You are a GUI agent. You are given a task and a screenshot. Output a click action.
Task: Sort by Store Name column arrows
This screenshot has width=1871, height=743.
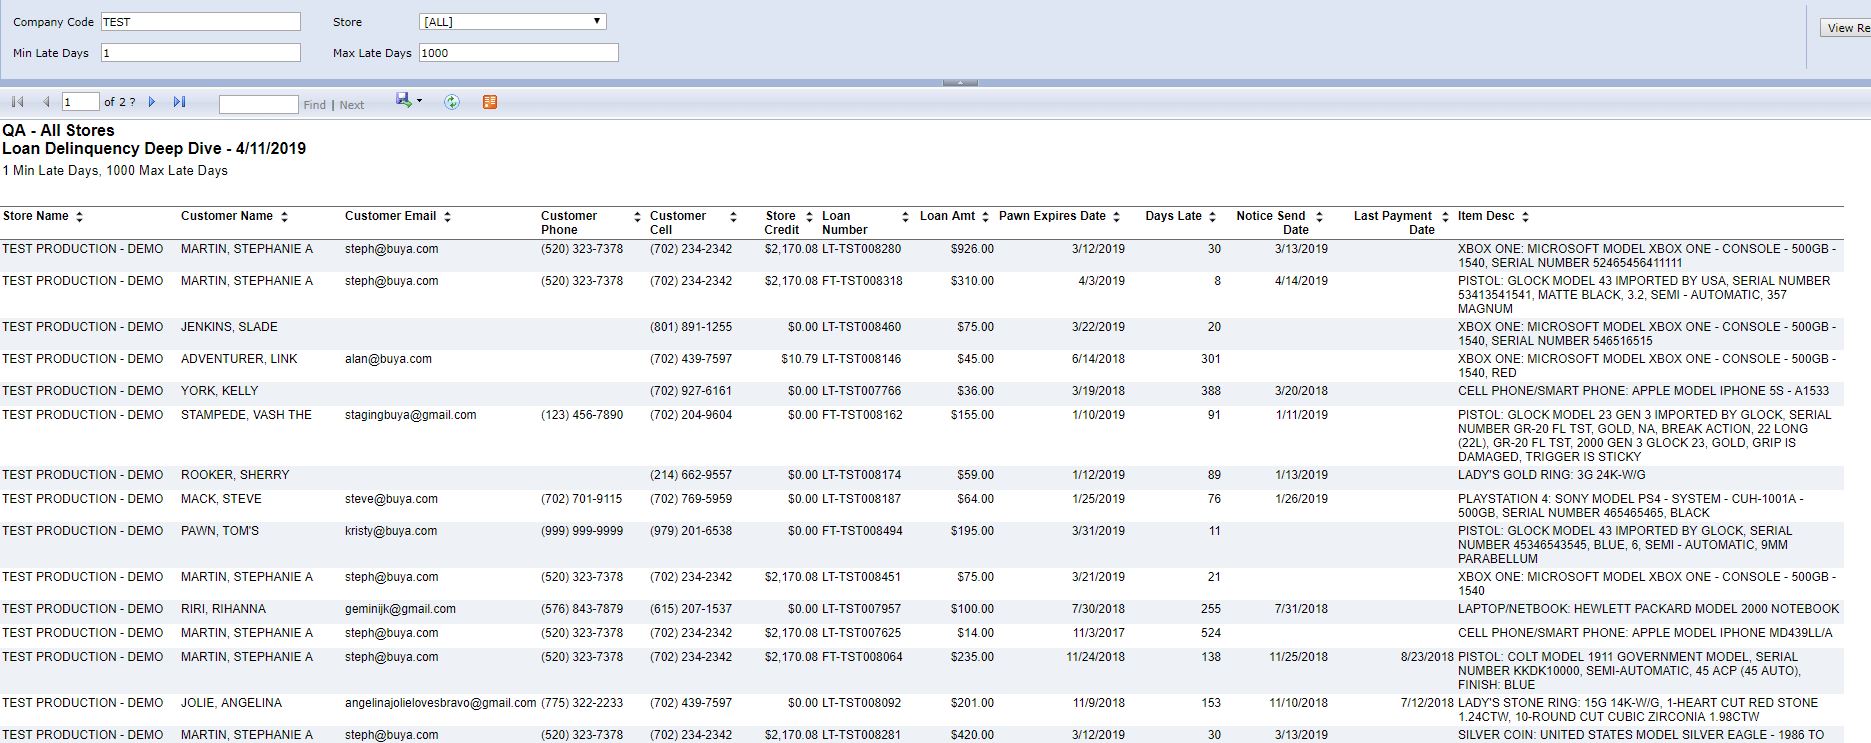pyautogui.click(x=80, y=217)
